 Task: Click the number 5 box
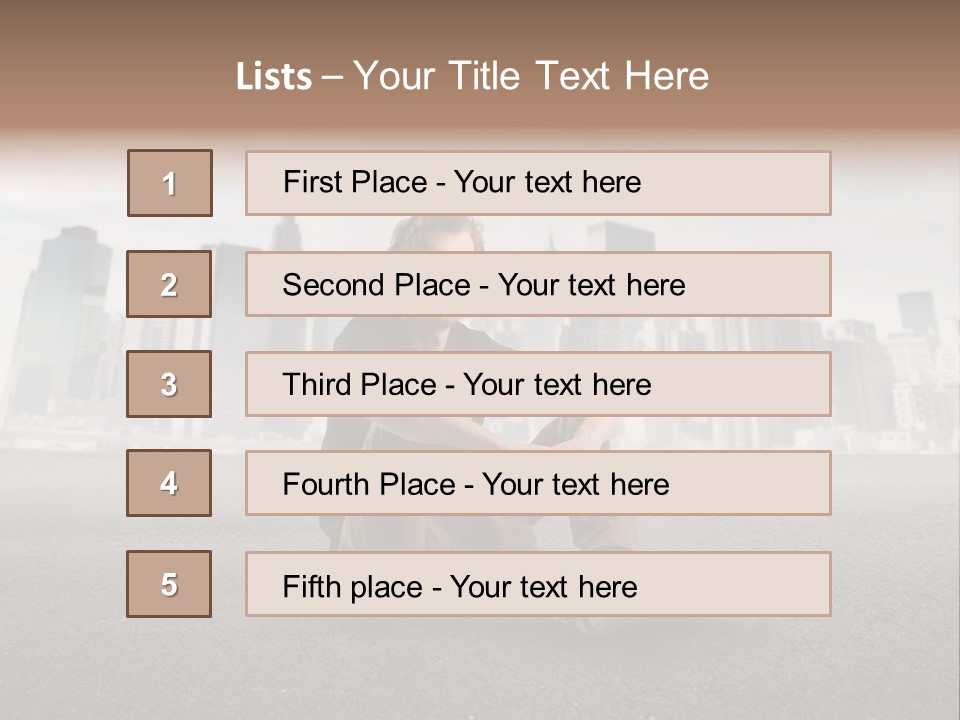[169, 584]
